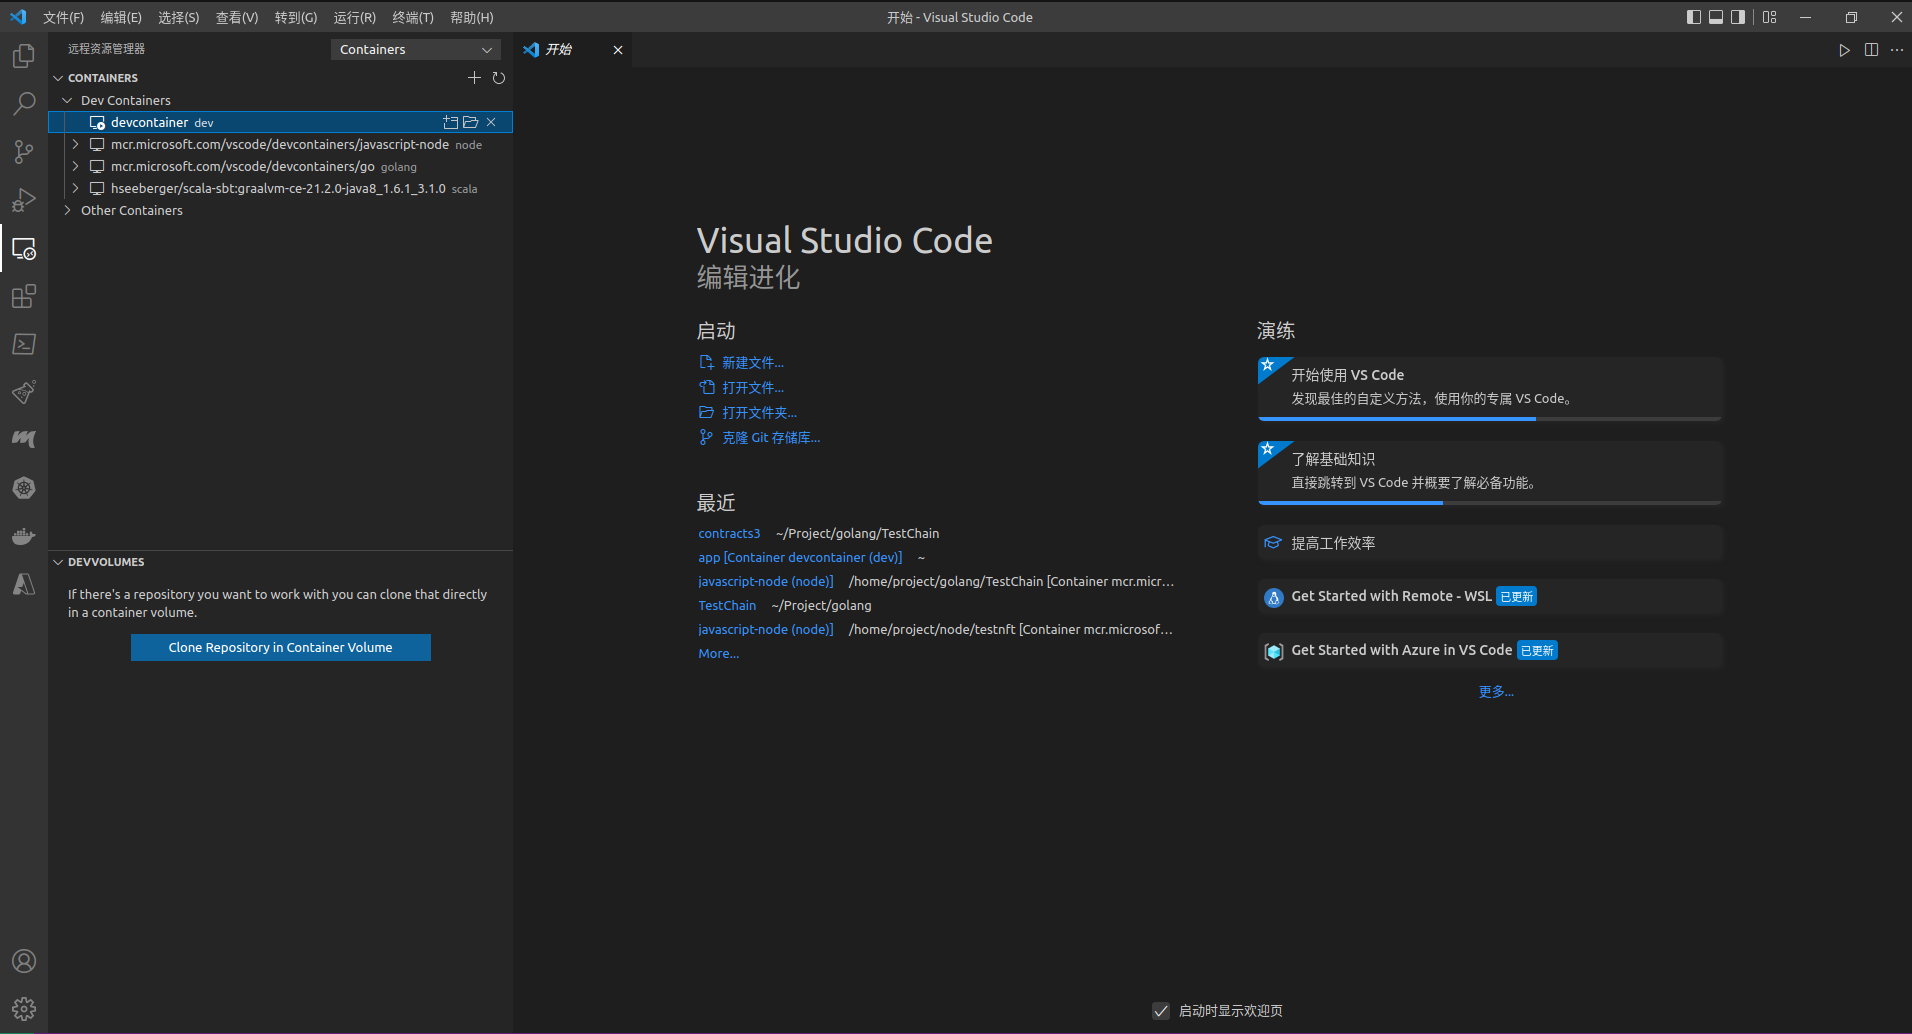The image size is (1912, 1034).
Task: Open recent contracts3 project
Action: click(729, 534)
